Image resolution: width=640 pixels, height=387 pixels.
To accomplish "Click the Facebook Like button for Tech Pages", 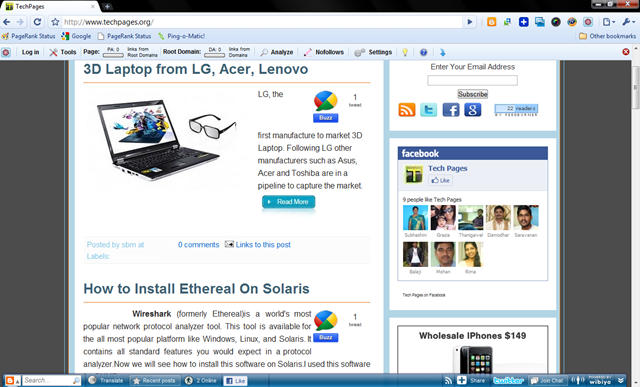I will click(440, 180).
